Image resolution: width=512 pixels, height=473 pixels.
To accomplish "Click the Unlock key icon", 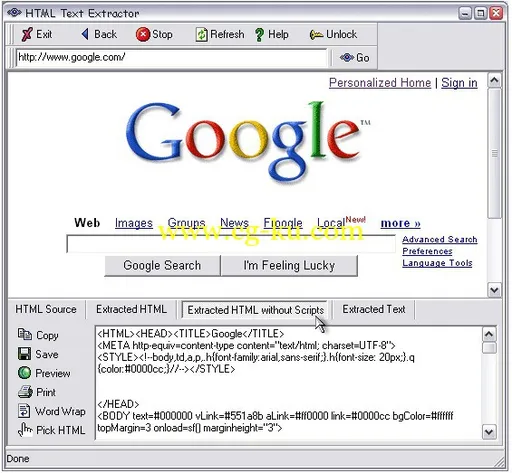I will coord(316,35).
